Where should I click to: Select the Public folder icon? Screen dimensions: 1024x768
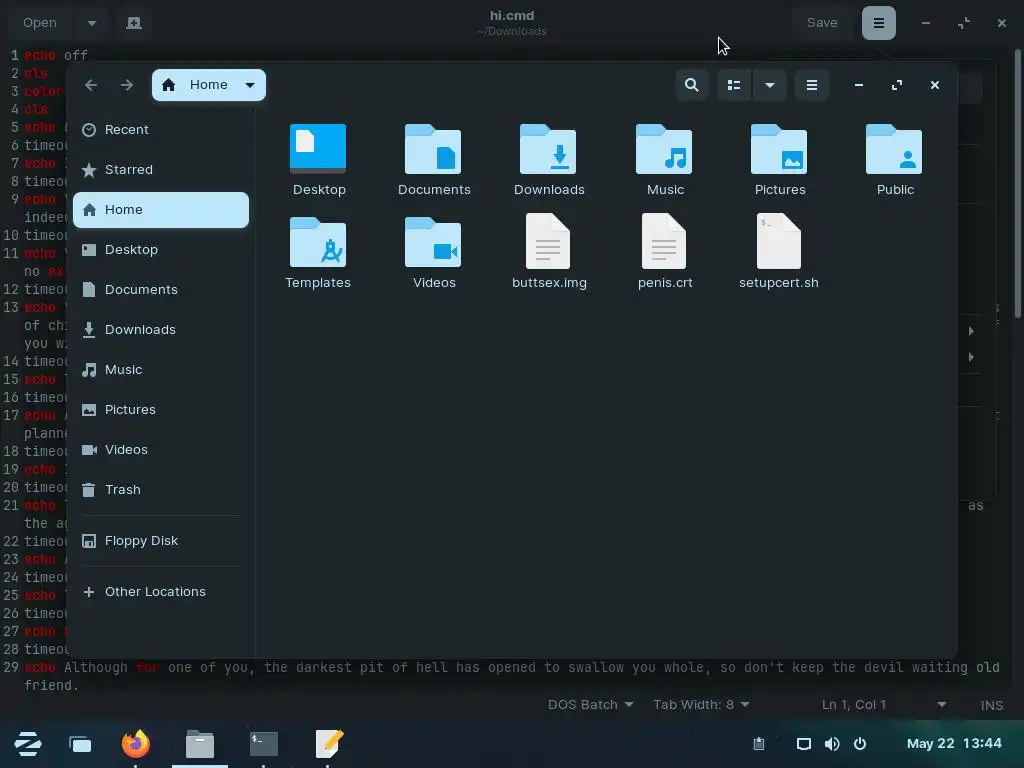click(x=894, y=150)
